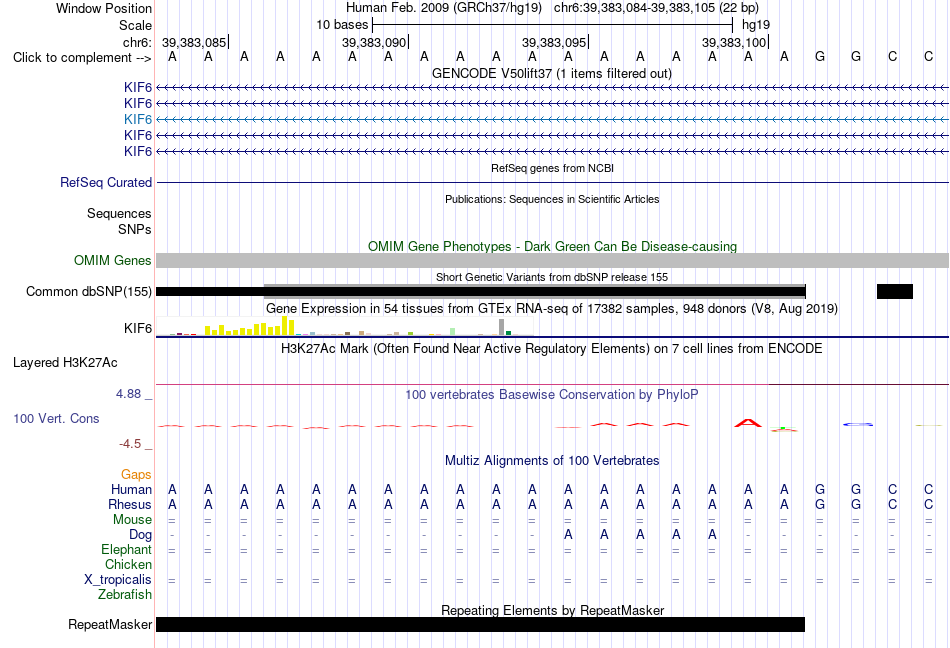
Task: Click the -4.5 PhyloP scale minimum
Action: [x=130, y=444]
